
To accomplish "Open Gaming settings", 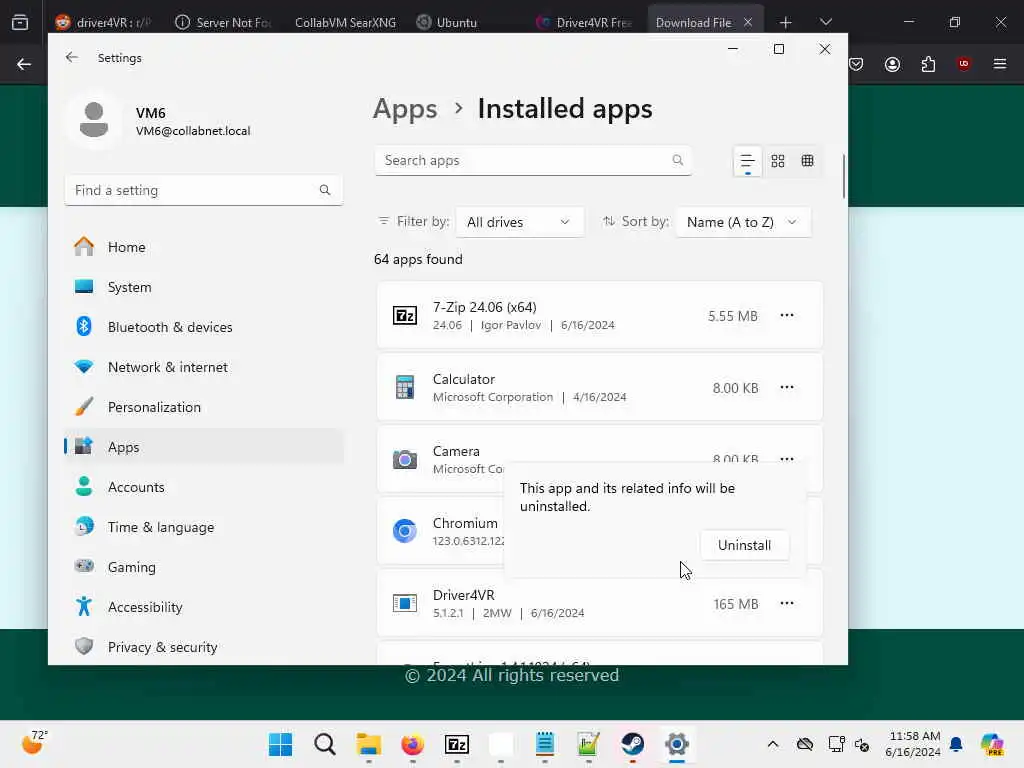I will point(204,567).
